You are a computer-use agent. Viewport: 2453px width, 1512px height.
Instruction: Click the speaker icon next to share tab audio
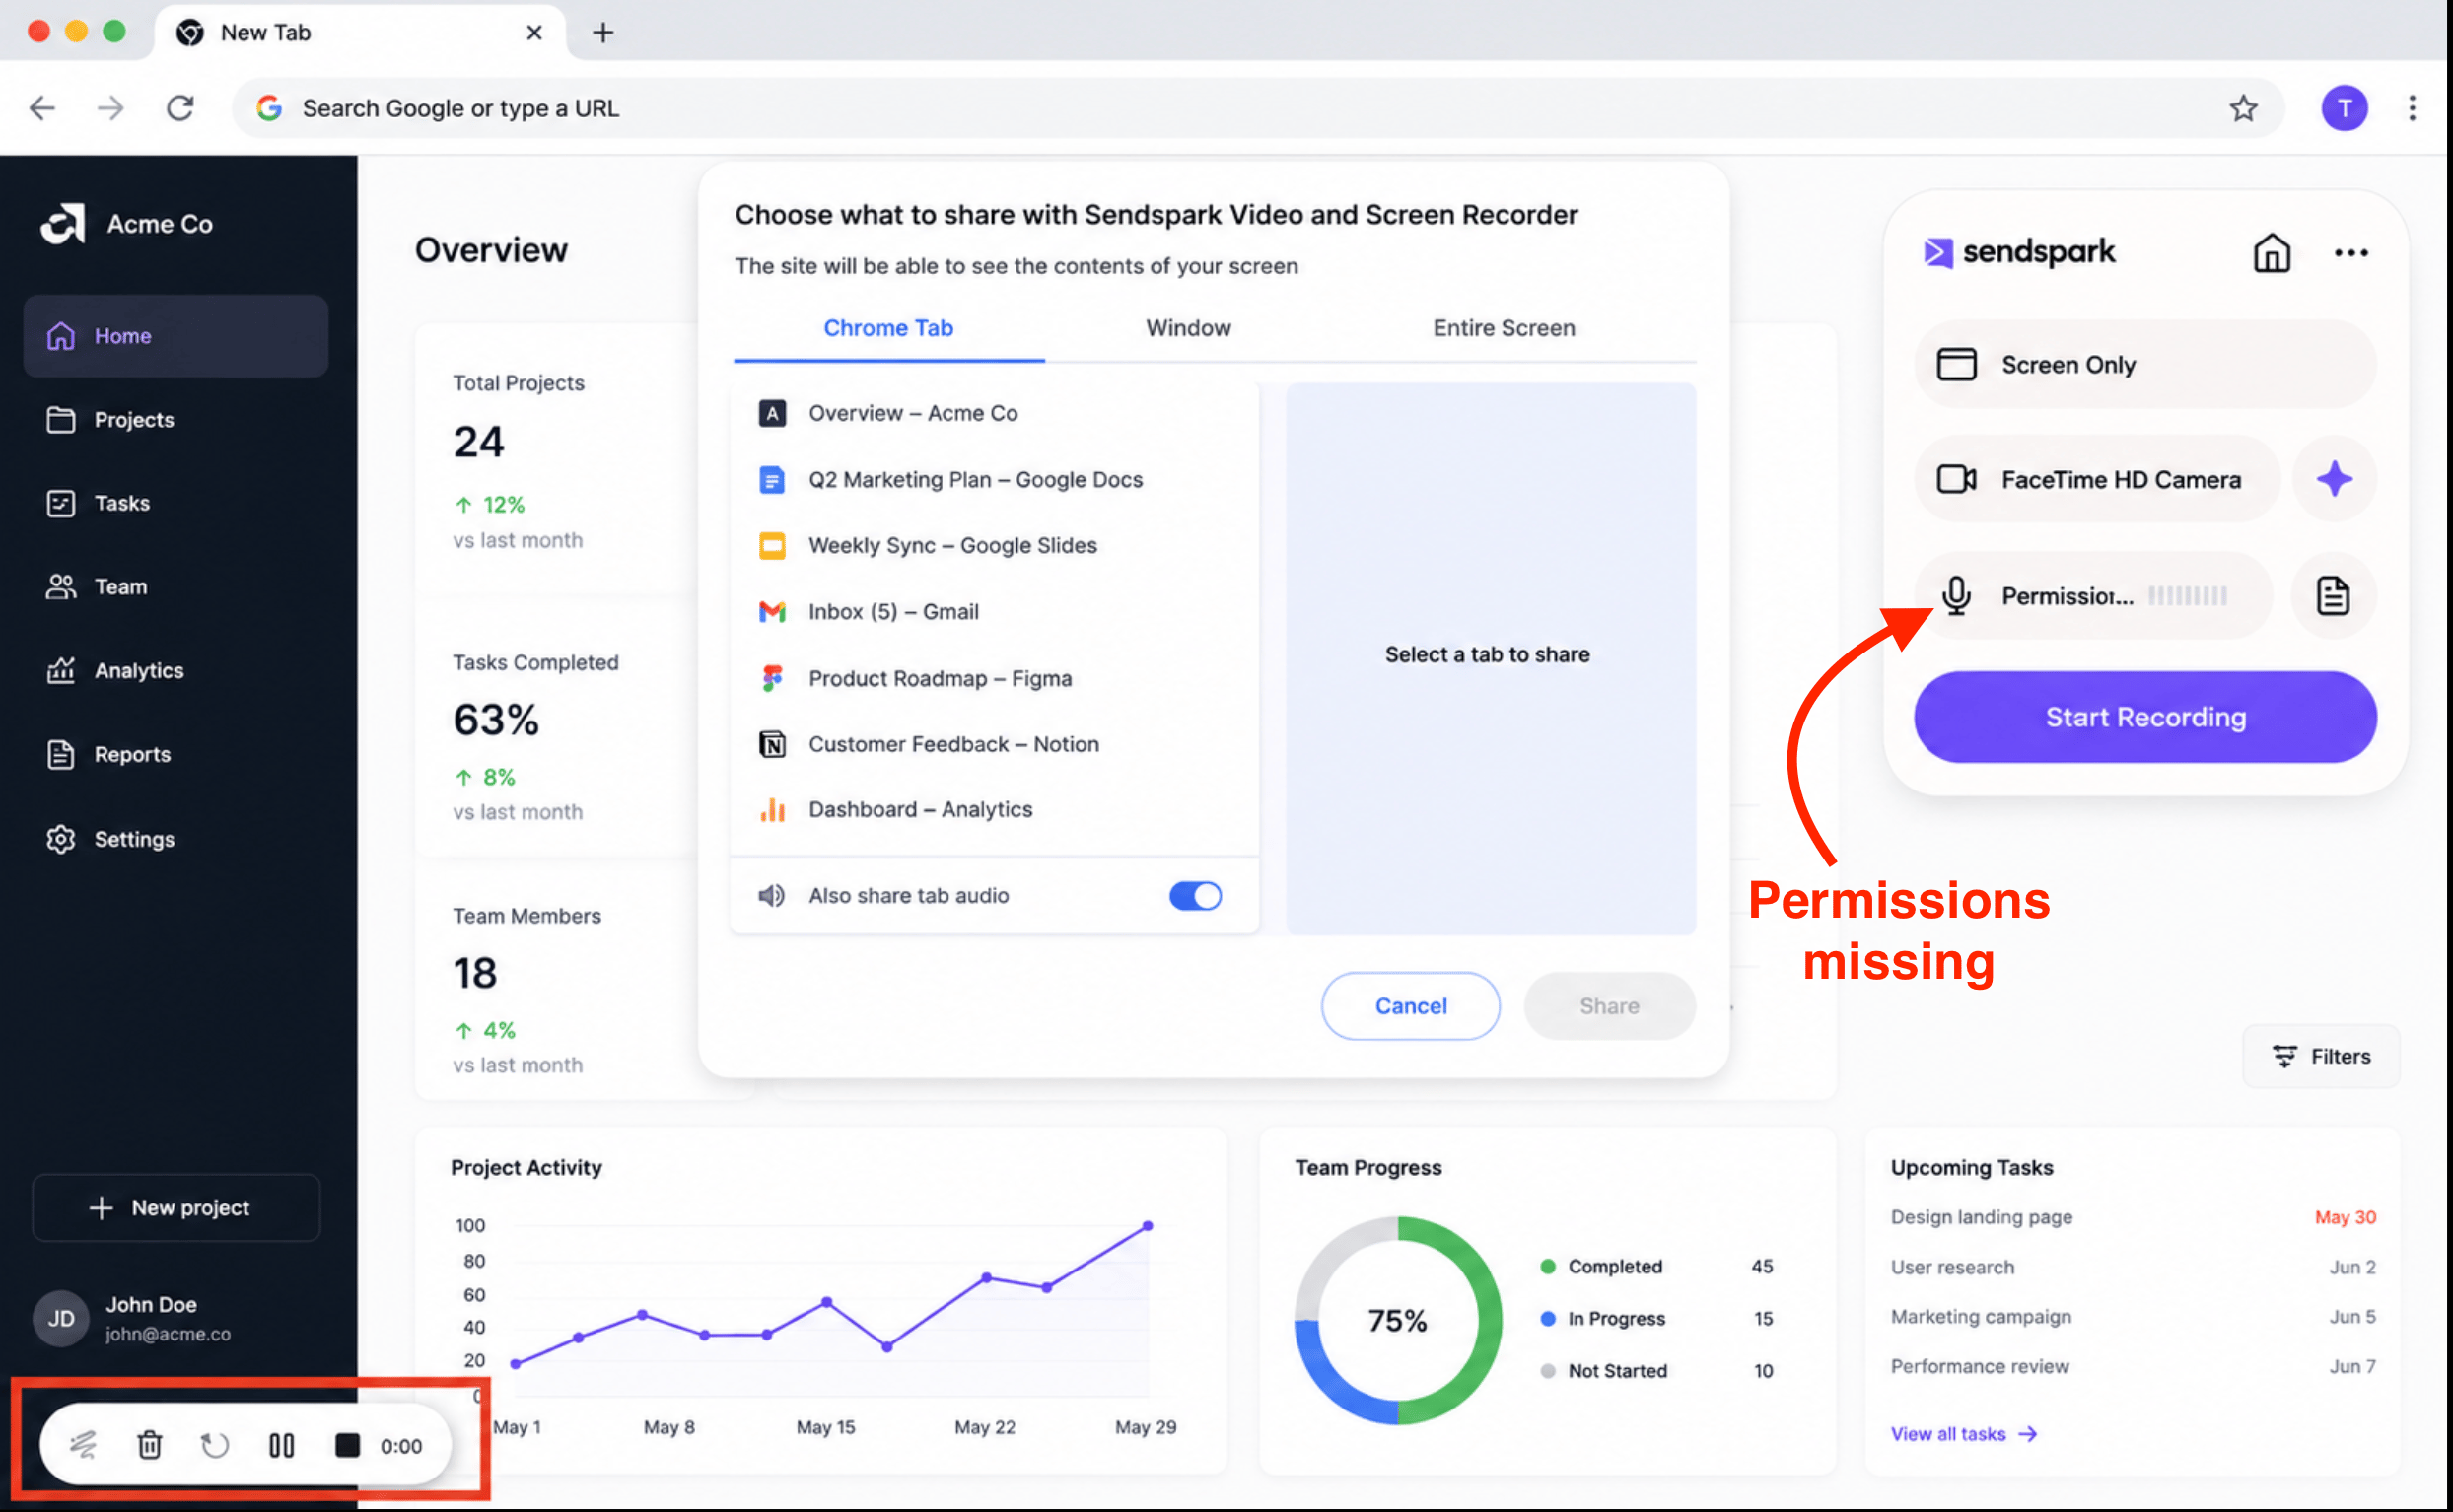click(x=771, y=895)
